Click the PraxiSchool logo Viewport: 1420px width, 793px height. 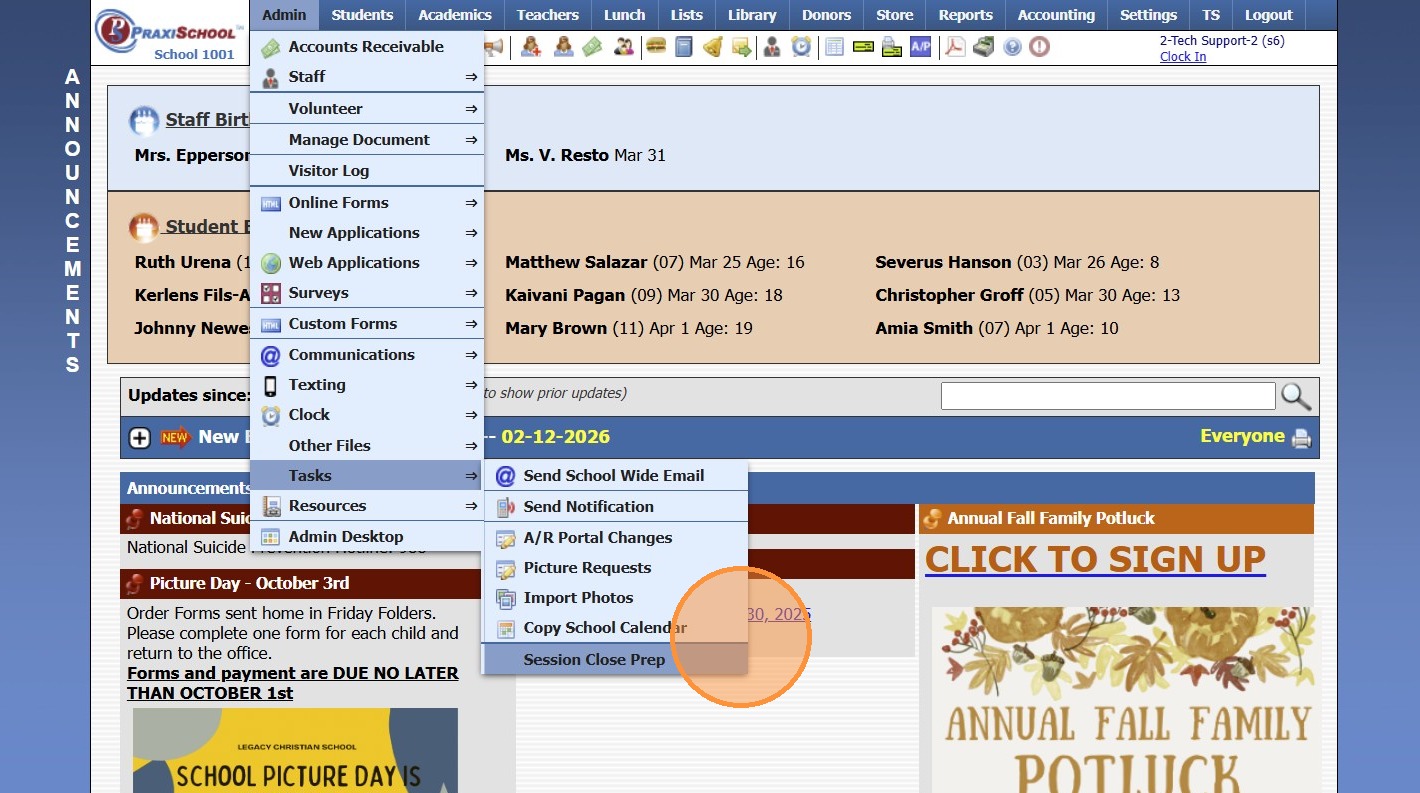click(x=168, y=33)
